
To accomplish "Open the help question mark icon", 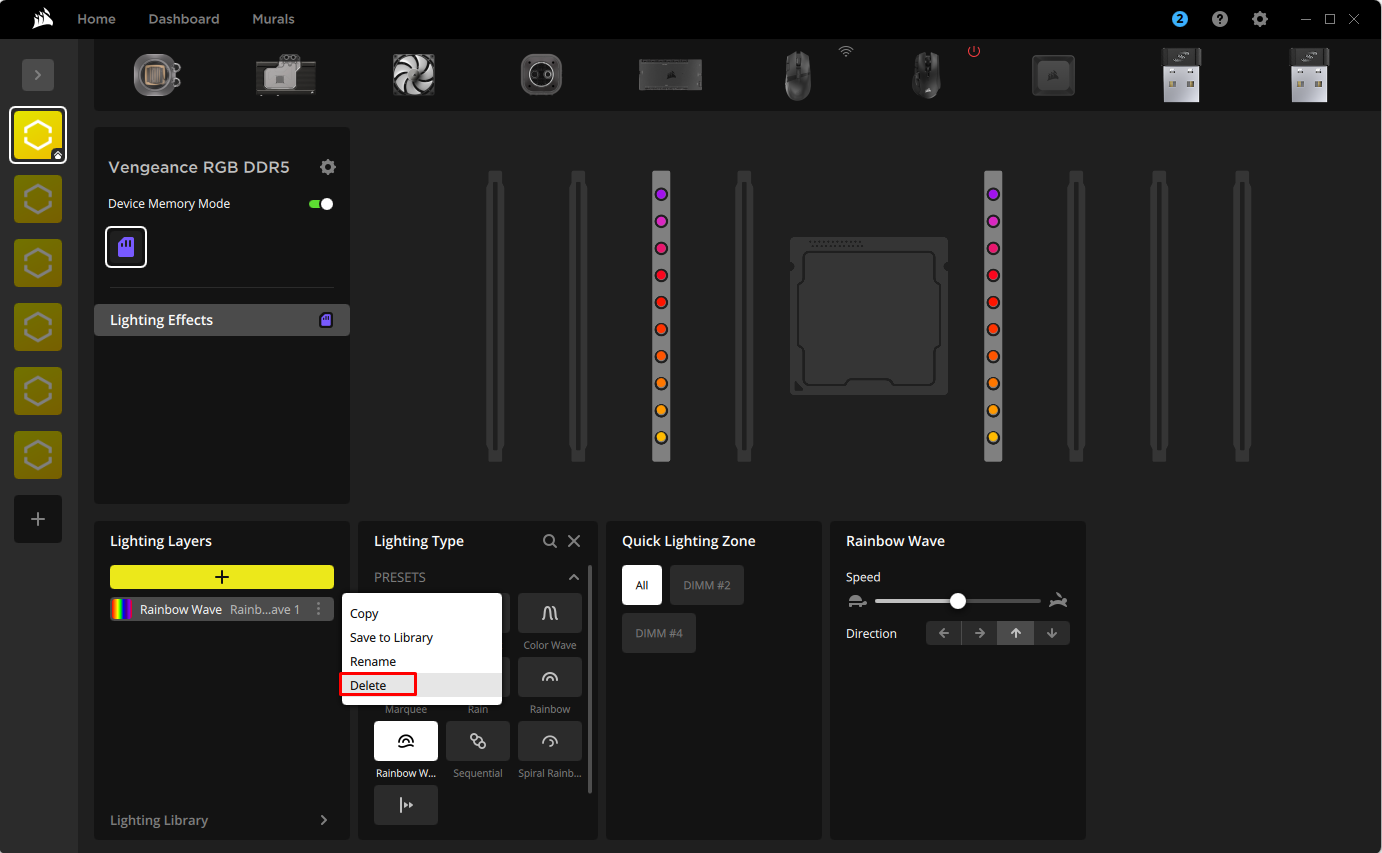I will coord(1220,19).
